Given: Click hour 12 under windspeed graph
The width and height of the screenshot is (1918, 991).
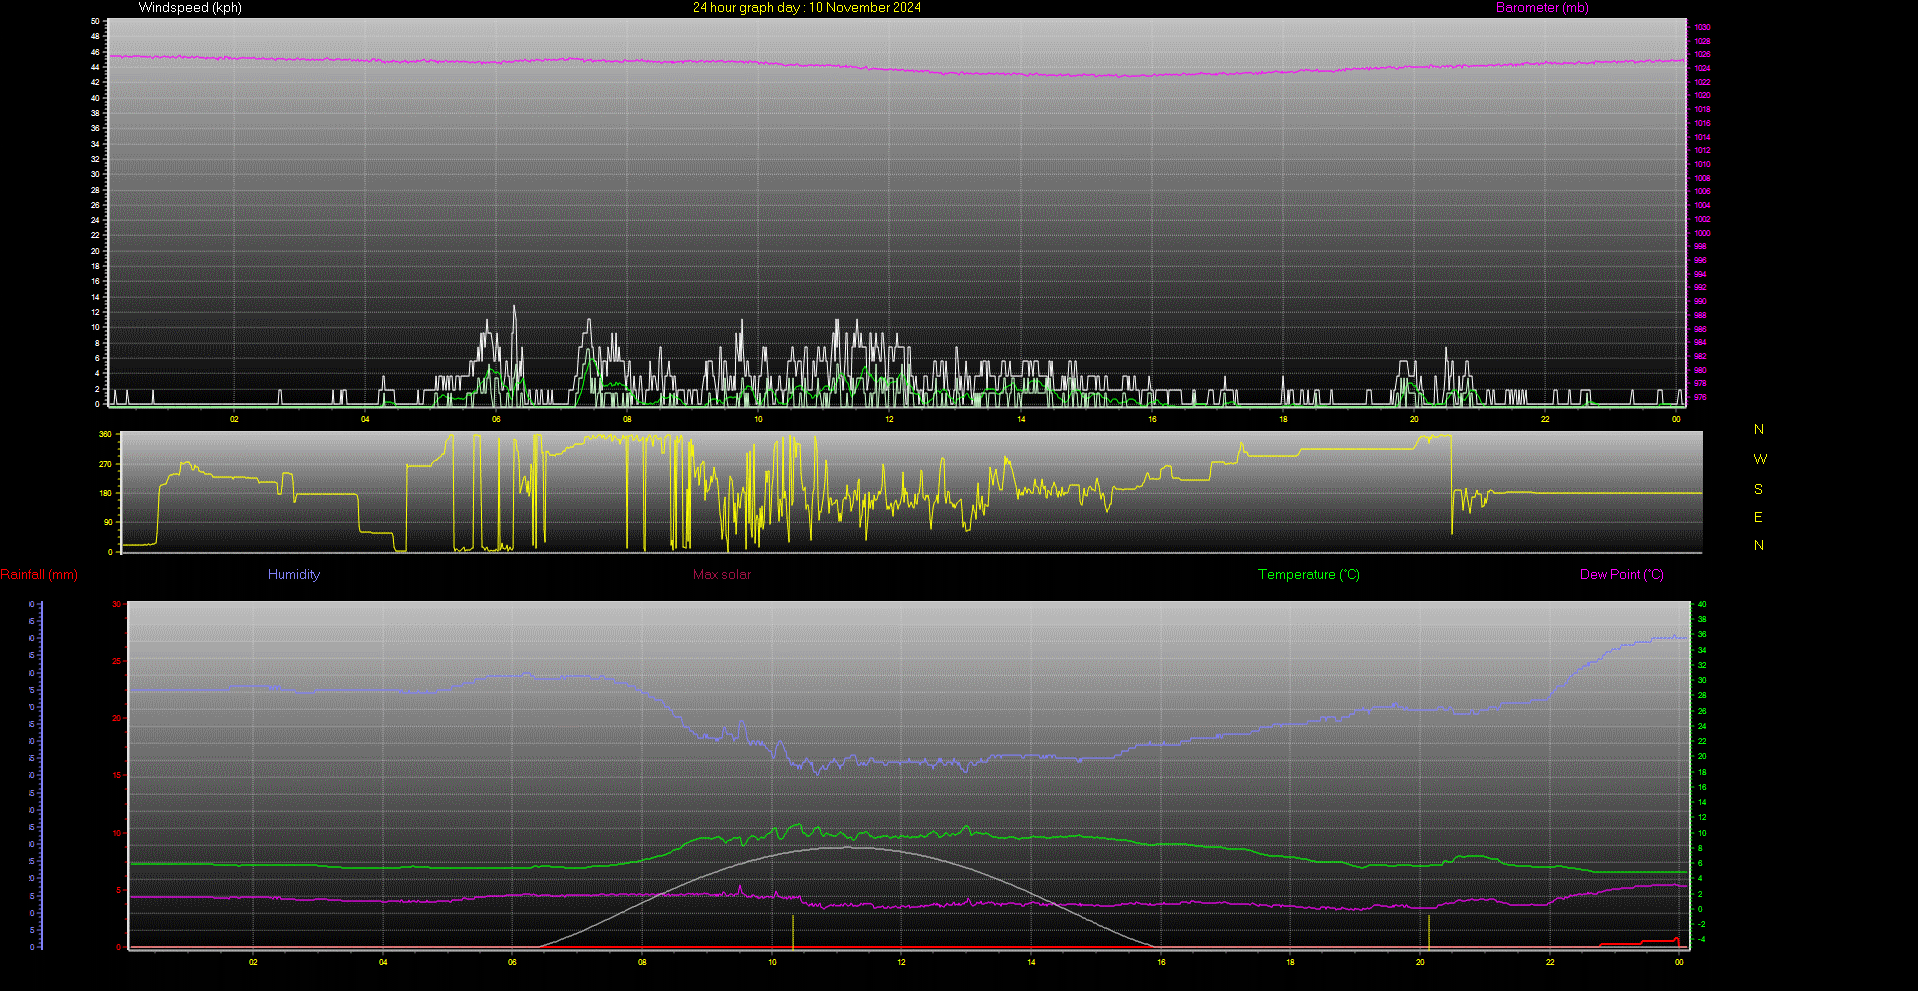Looking at the screenshot, I should point(889,419).
